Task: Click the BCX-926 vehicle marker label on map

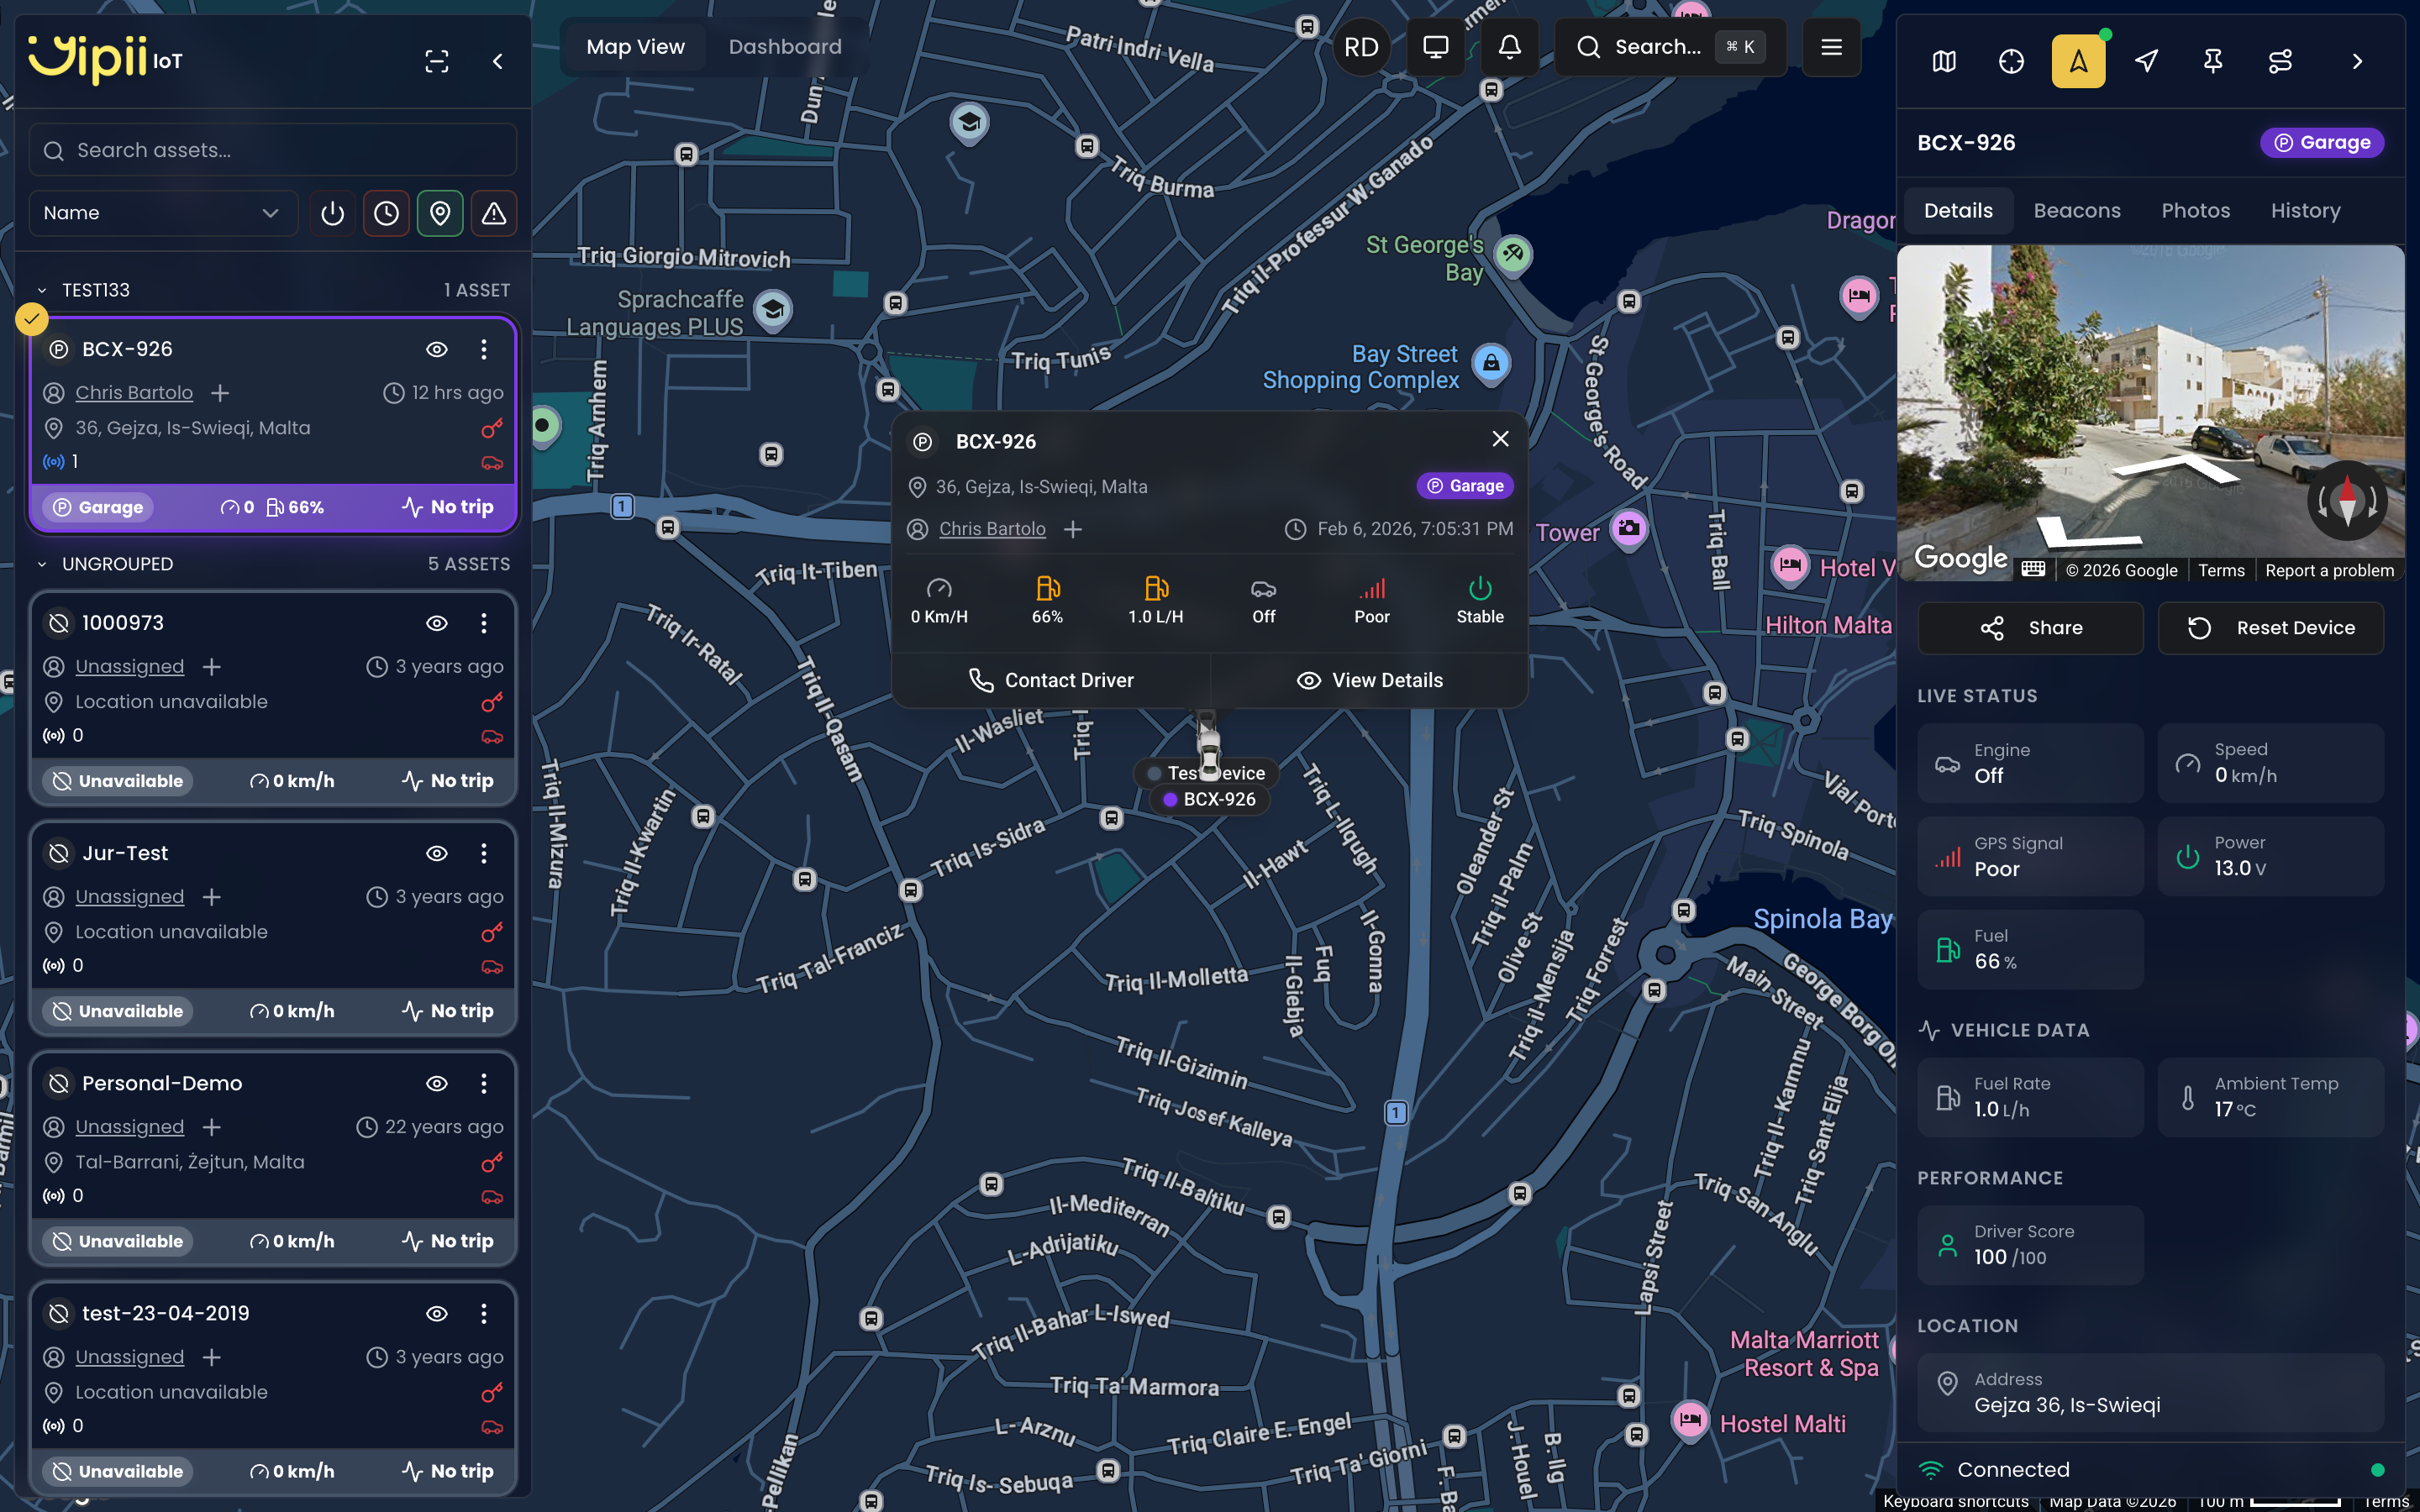Action: (1210, 799)
